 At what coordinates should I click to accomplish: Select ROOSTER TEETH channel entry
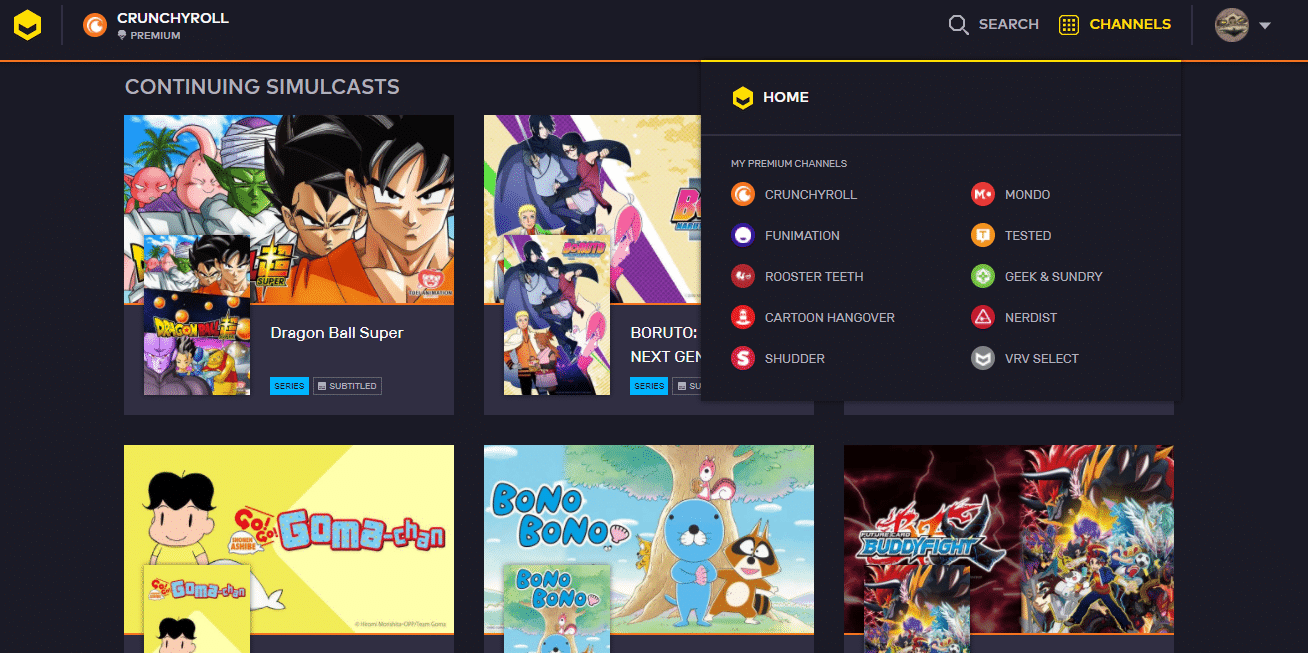point(814,276)
